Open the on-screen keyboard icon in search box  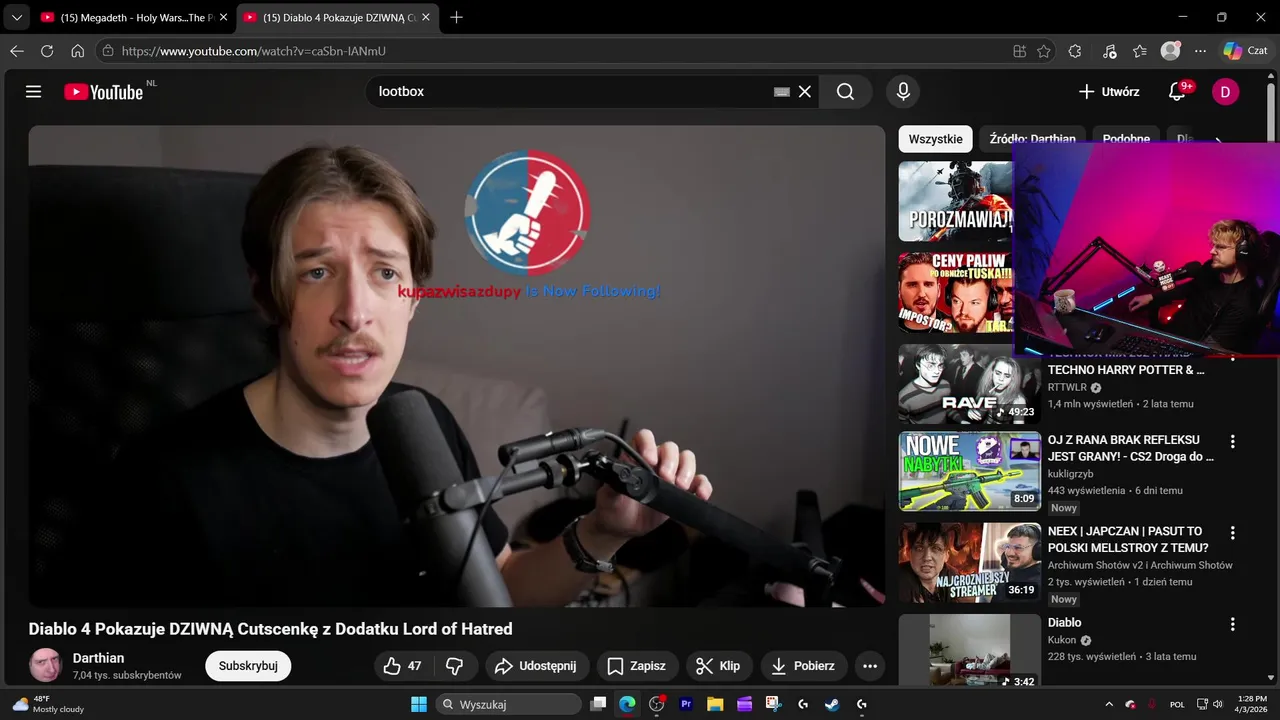point(782,92)
